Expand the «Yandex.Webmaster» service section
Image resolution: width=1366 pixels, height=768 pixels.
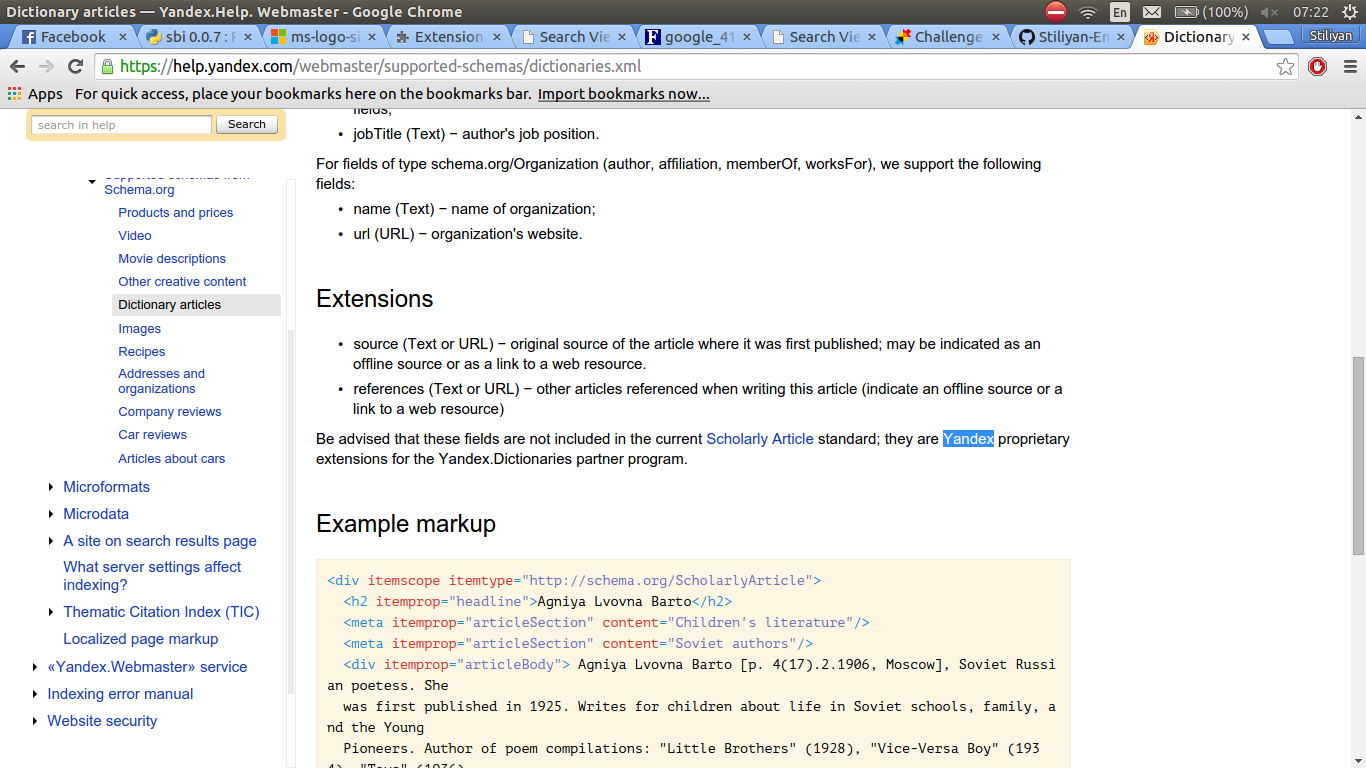[x=36, y=667]
